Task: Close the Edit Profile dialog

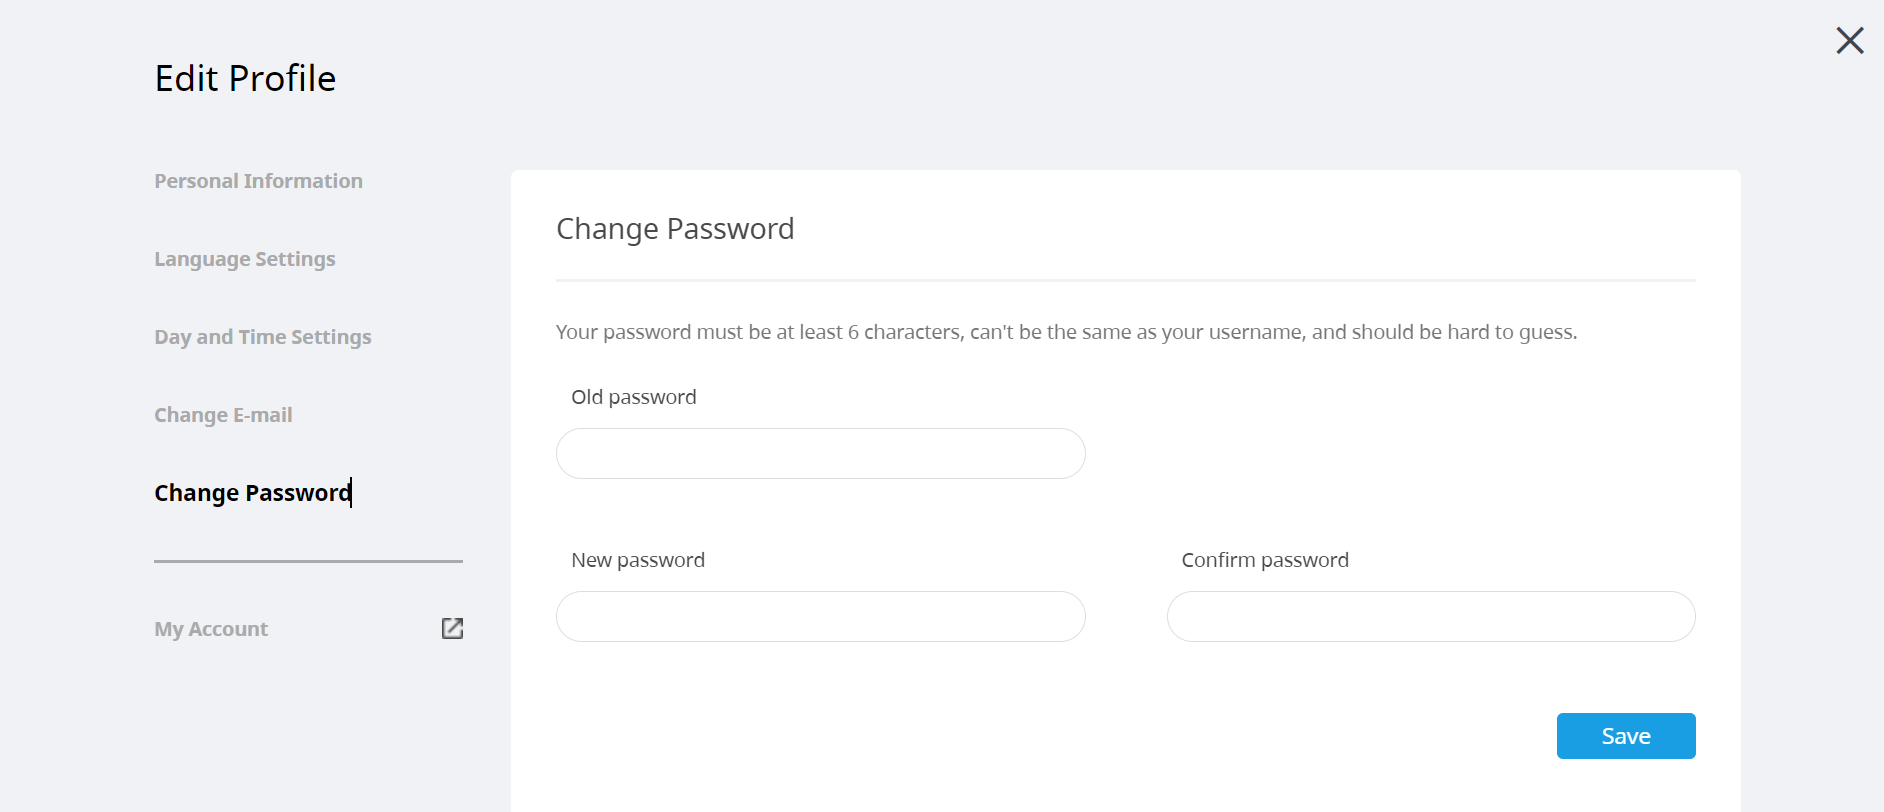Action: pyautogui.click(x=1850, y=40)
